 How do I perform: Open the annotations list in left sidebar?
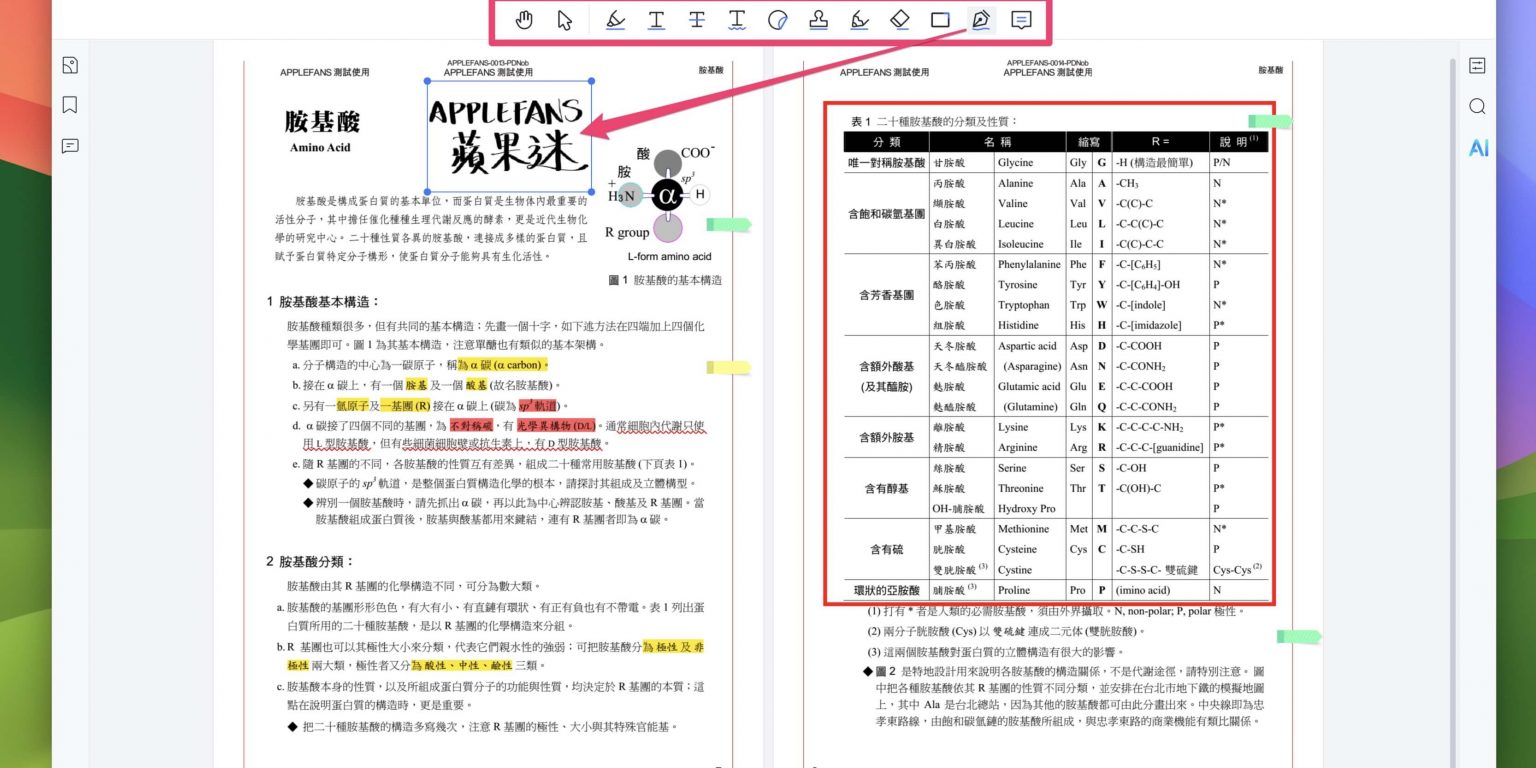coord(70,146)
